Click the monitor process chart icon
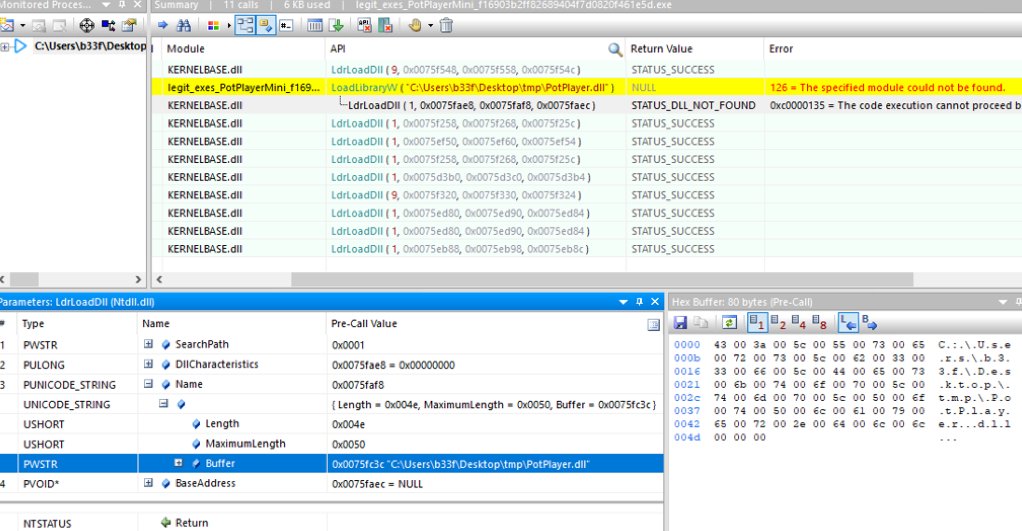1022x531 pixels. coord(7,25)
